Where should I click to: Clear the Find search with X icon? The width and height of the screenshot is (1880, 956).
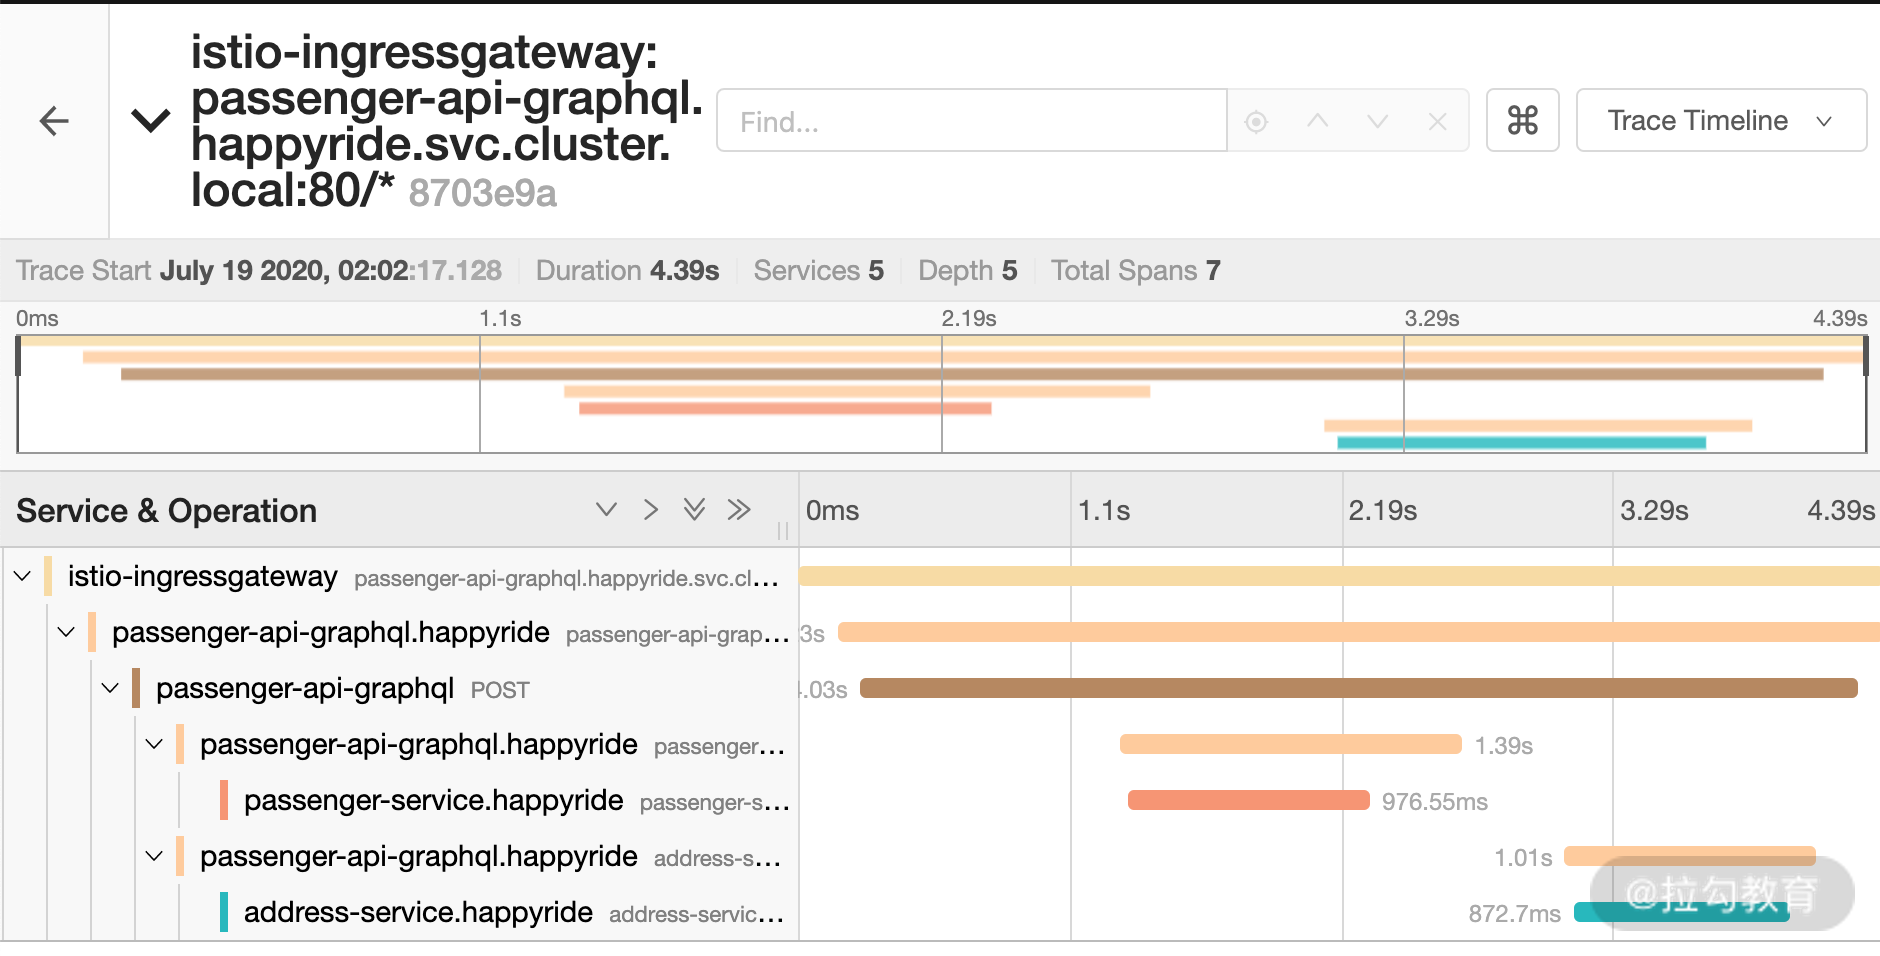tap(1437, 121)
